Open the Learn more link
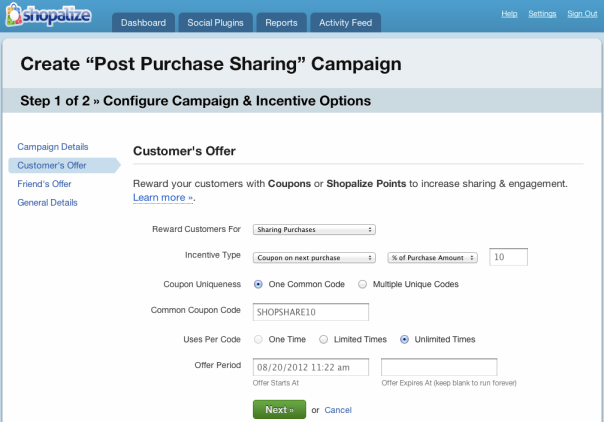 (x=163, y=198)
